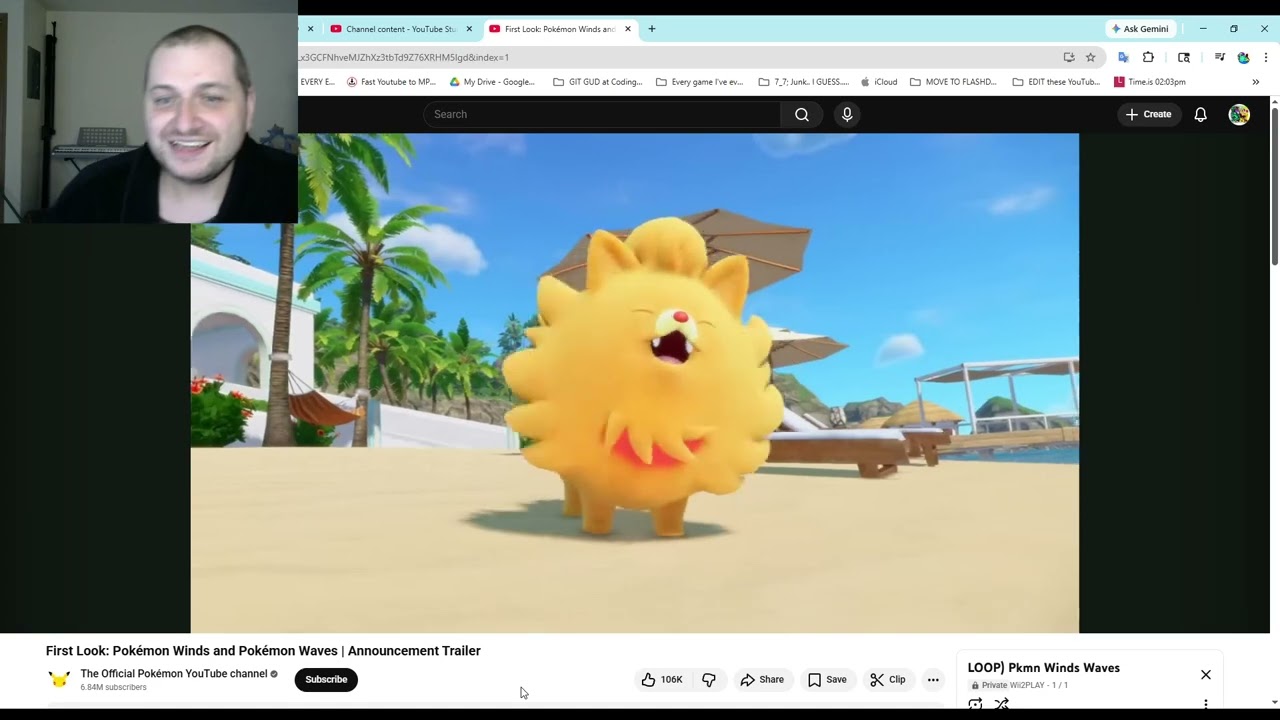Click the 6.84M subscribers text
Image resolution: width=1280 pixels, height=720 pixels.
tap(113, 688)
